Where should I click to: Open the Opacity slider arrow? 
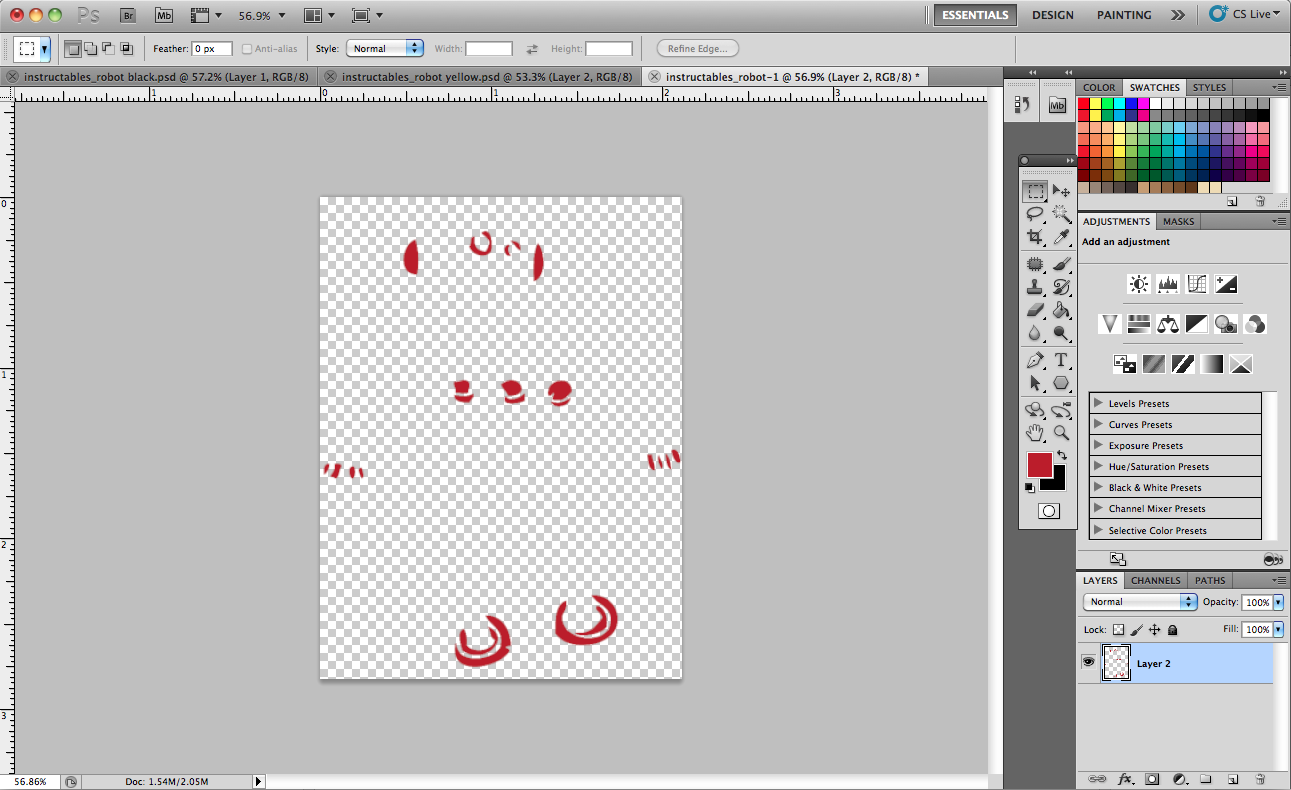1278,602
